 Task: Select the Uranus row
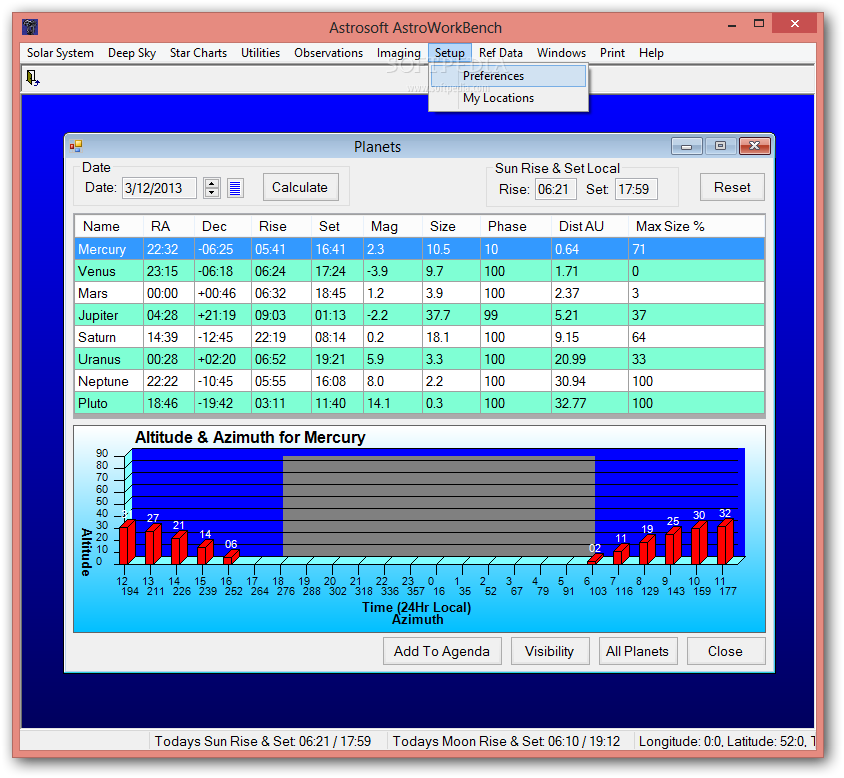[x=420, y=360]
